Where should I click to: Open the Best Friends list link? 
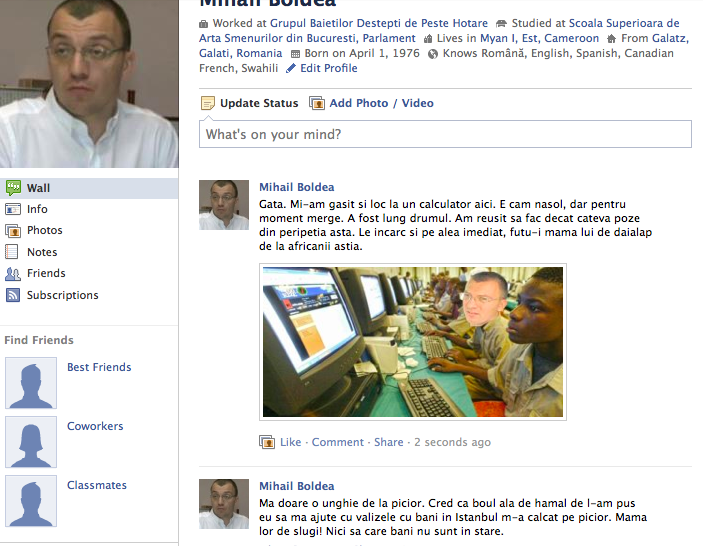[x=99, y=367]
